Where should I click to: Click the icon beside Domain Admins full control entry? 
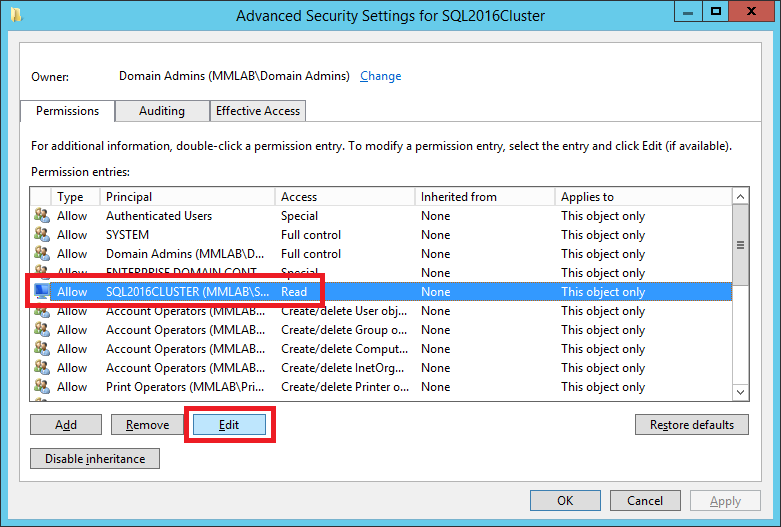(x=41, y=254)
